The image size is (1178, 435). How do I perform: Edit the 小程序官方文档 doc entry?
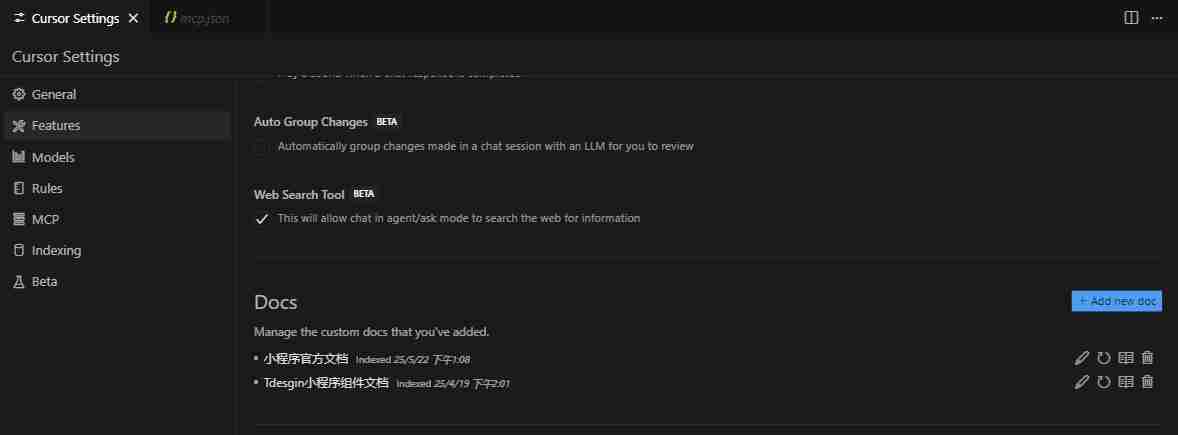[x=1081, y=358]
